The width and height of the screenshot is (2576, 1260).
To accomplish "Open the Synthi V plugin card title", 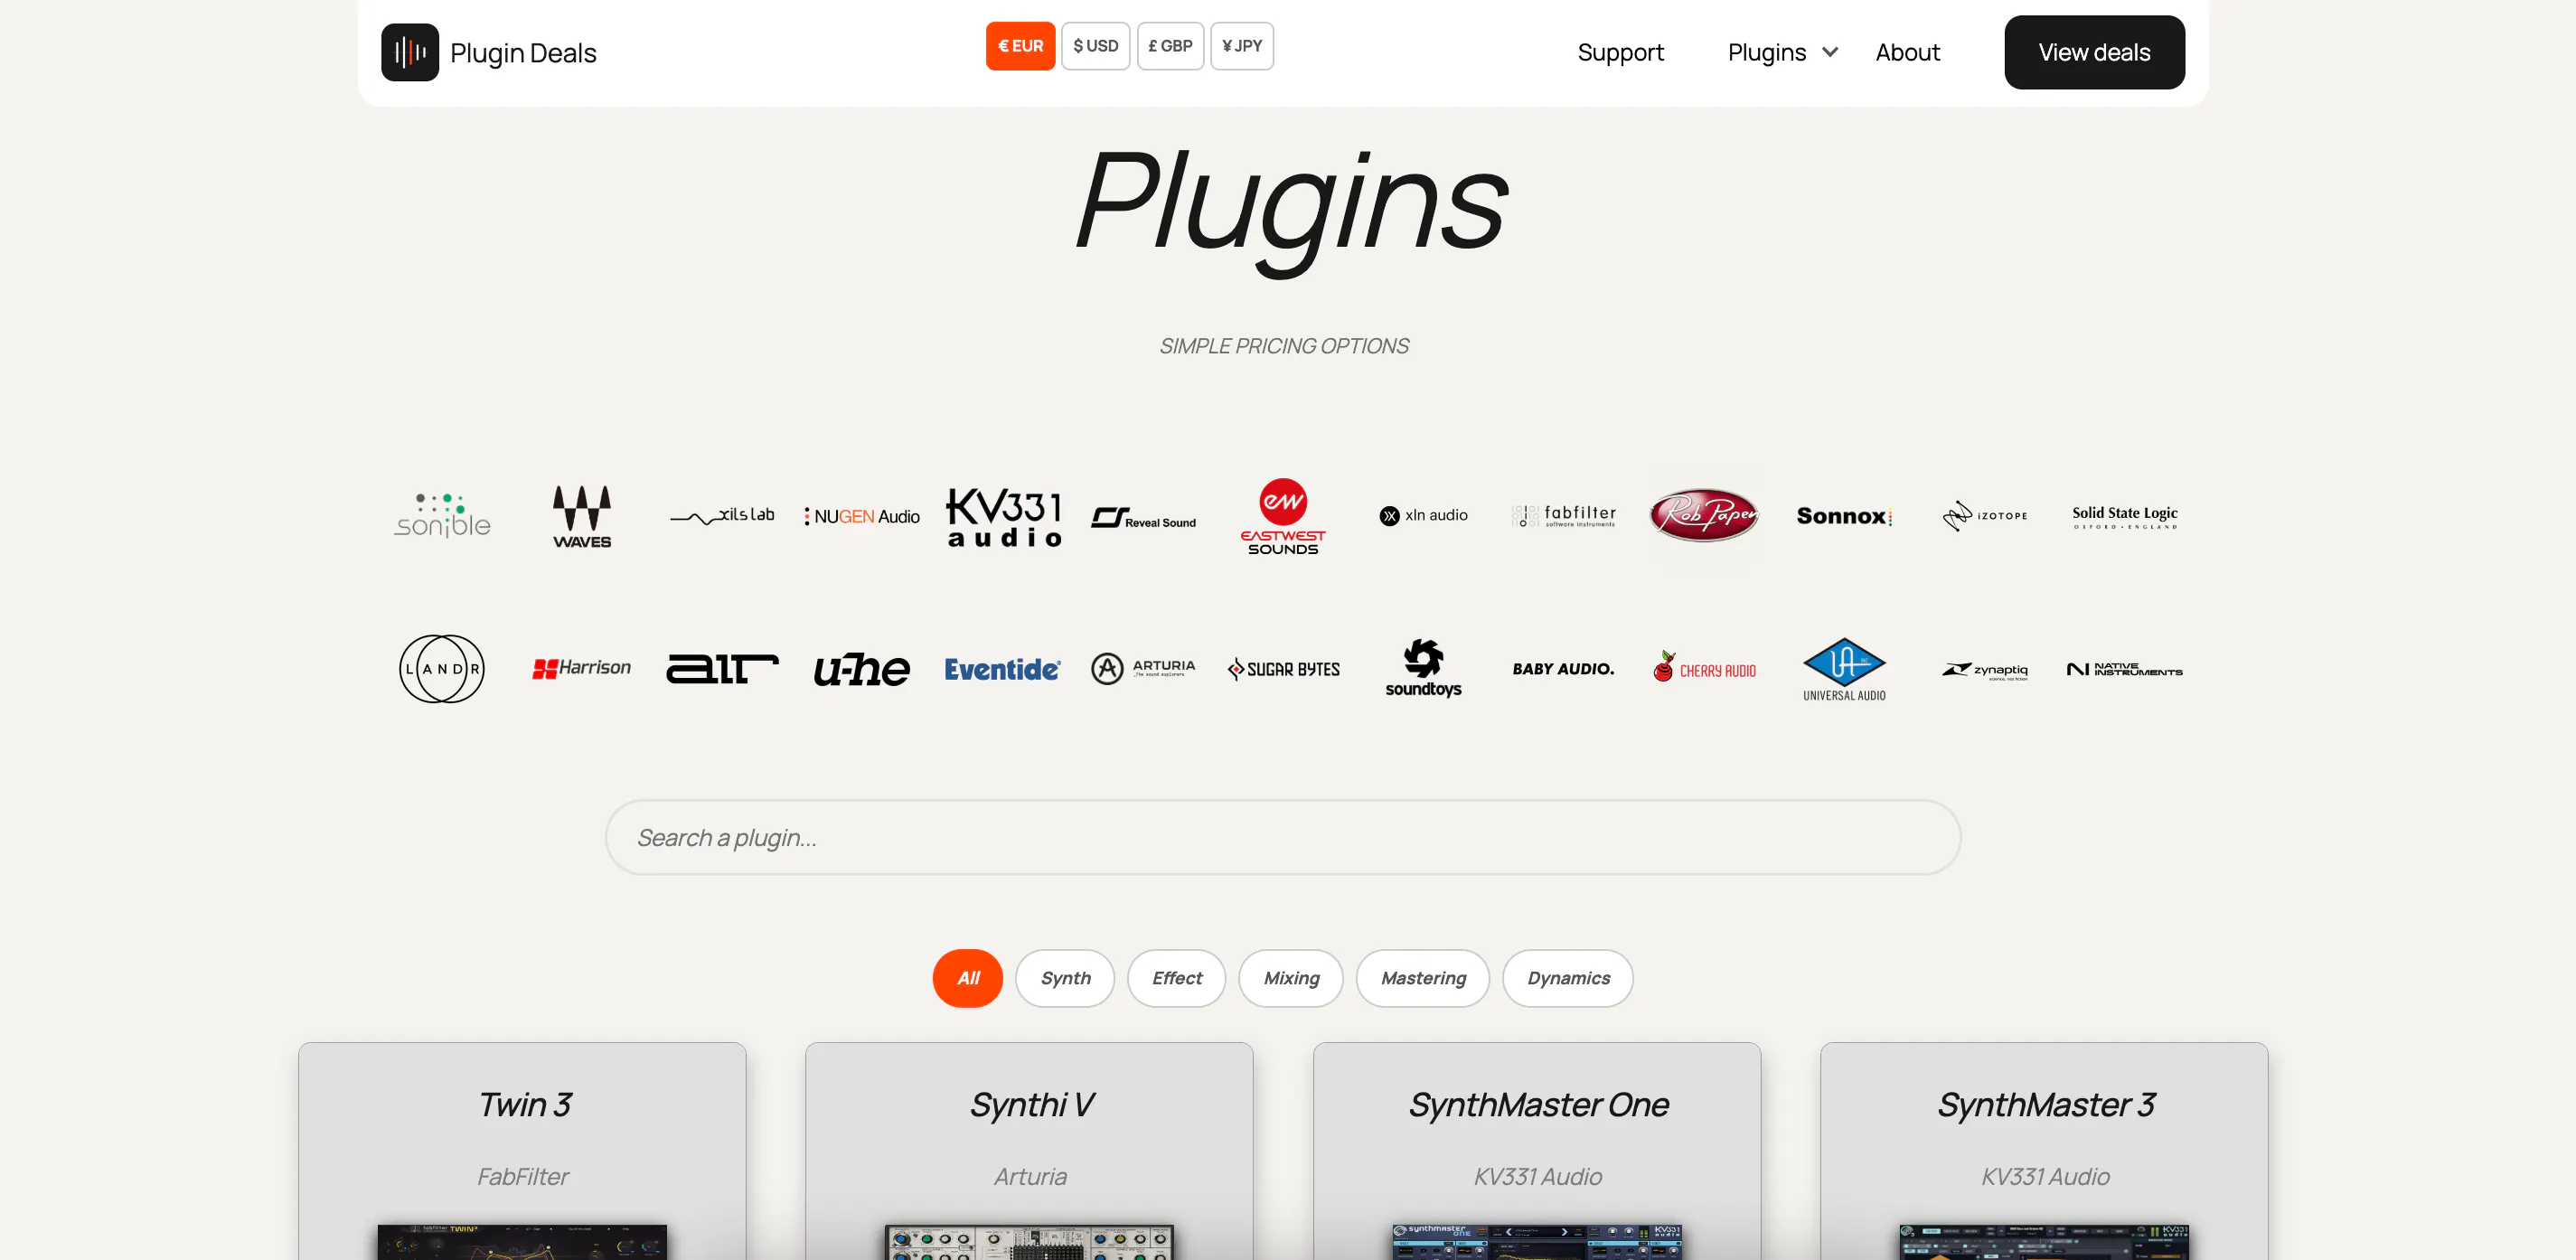I will tap(1030, 1104).
